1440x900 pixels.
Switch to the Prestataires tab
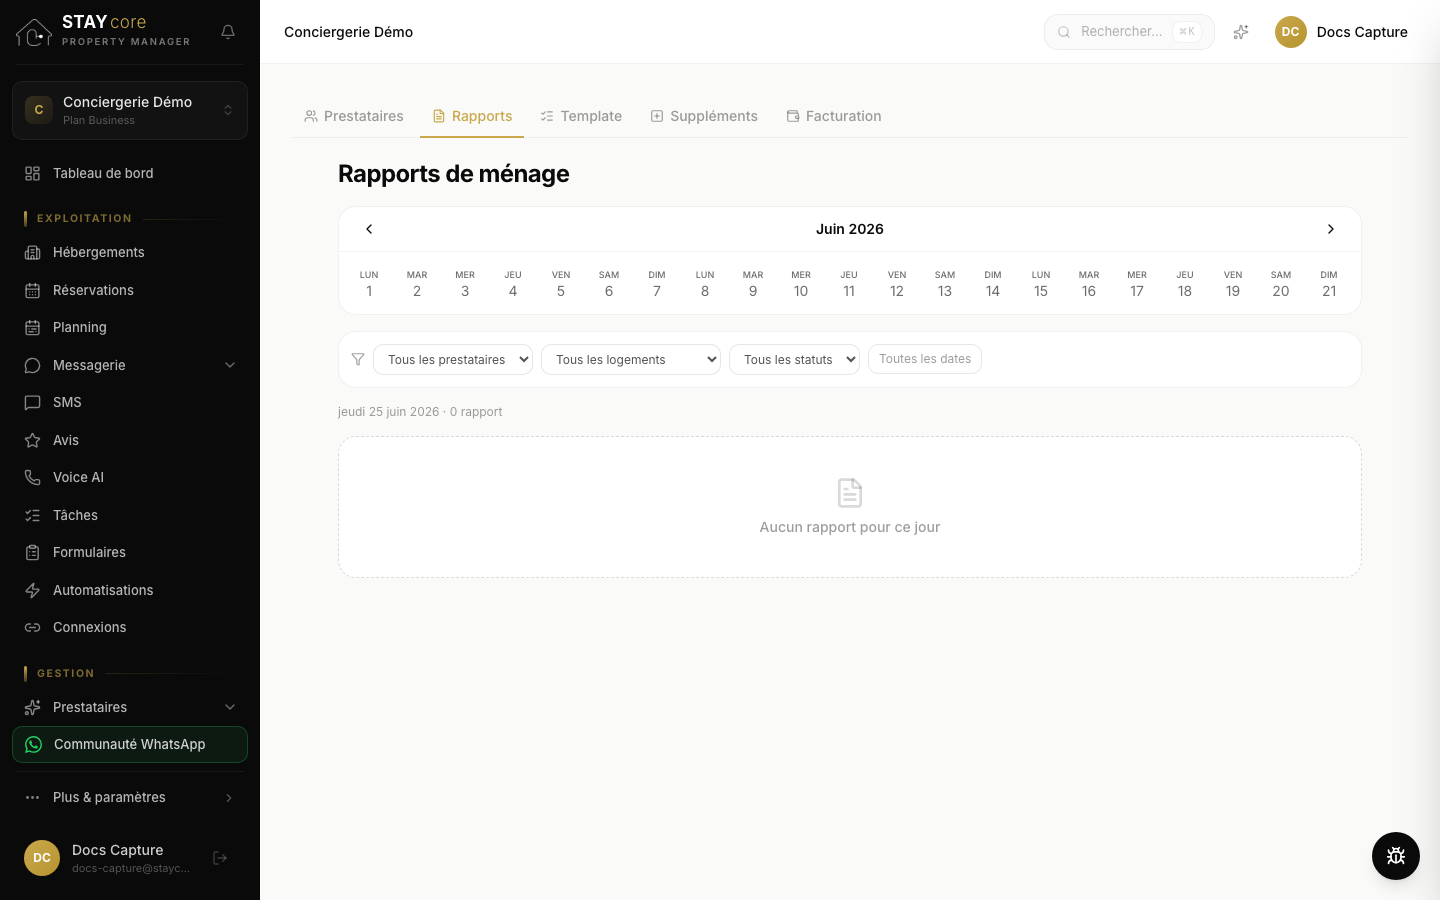coord(354,116)
